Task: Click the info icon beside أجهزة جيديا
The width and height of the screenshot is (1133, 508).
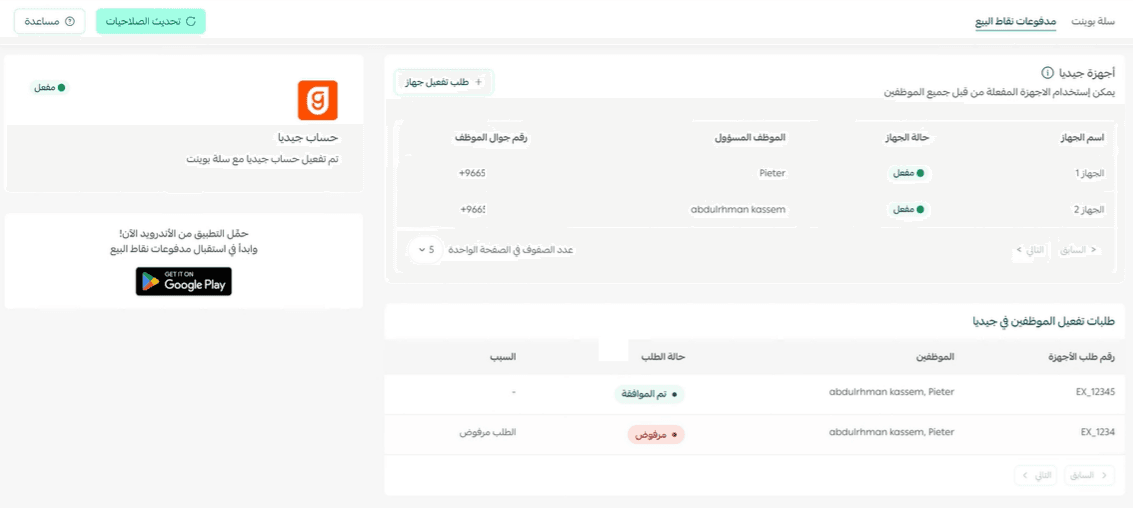Action: tap(1046, 73)
